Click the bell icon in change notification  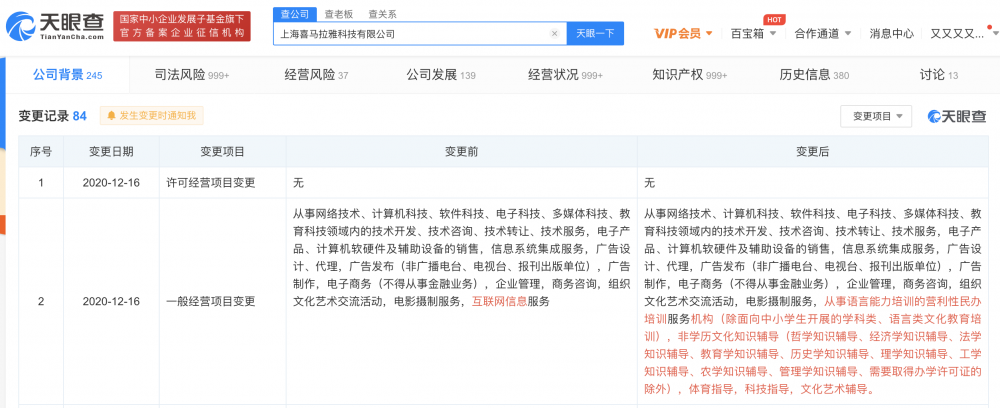(x=112, y=115)
